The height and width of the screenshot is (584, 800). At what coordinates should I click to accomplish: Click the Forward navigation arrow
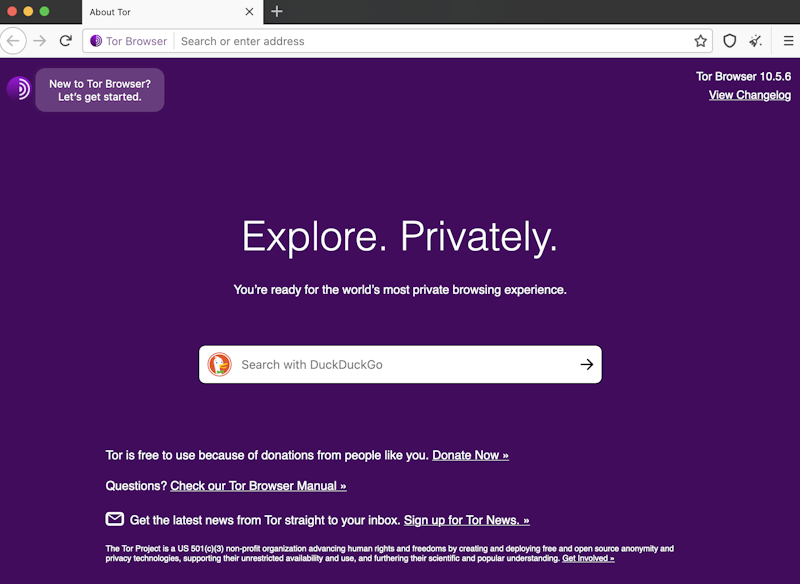(x=39, y=41)
